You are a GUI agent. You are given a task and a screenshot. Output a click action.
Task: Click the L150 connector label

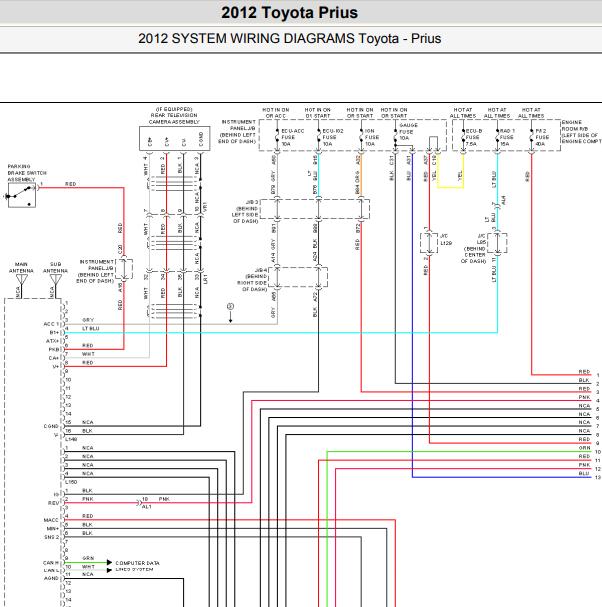pyautogui.click(x=71, y=482)
